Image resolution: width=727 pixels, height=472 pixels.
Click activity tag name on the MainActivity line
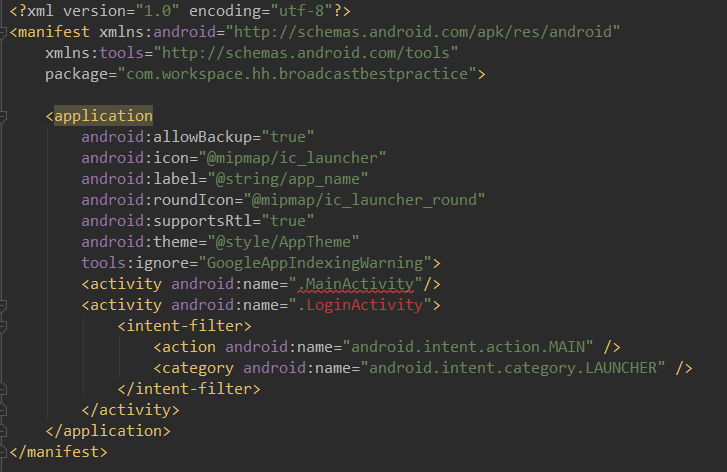click(126, 284)
